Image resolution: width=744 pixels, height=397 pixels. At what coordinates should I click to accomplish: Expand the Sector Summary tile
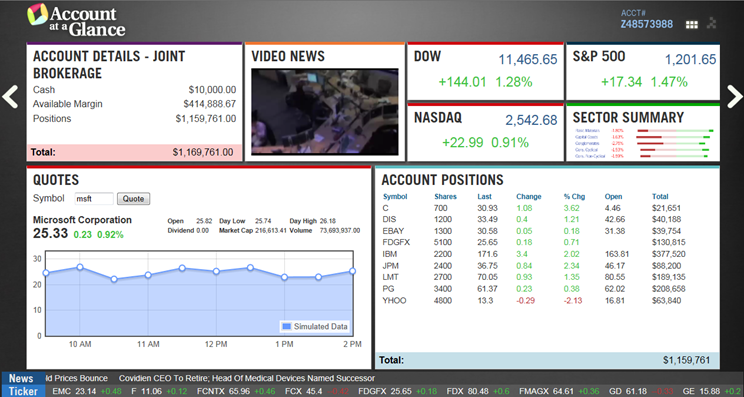[x=643, y=132]
